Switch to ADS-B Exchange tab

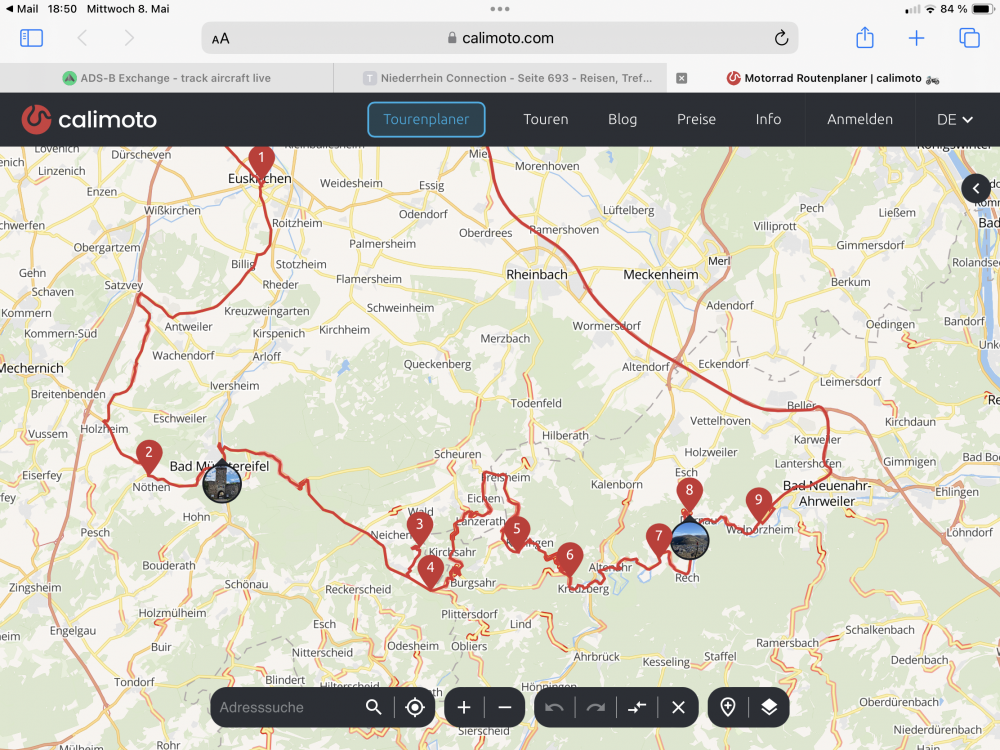(167, 78)
